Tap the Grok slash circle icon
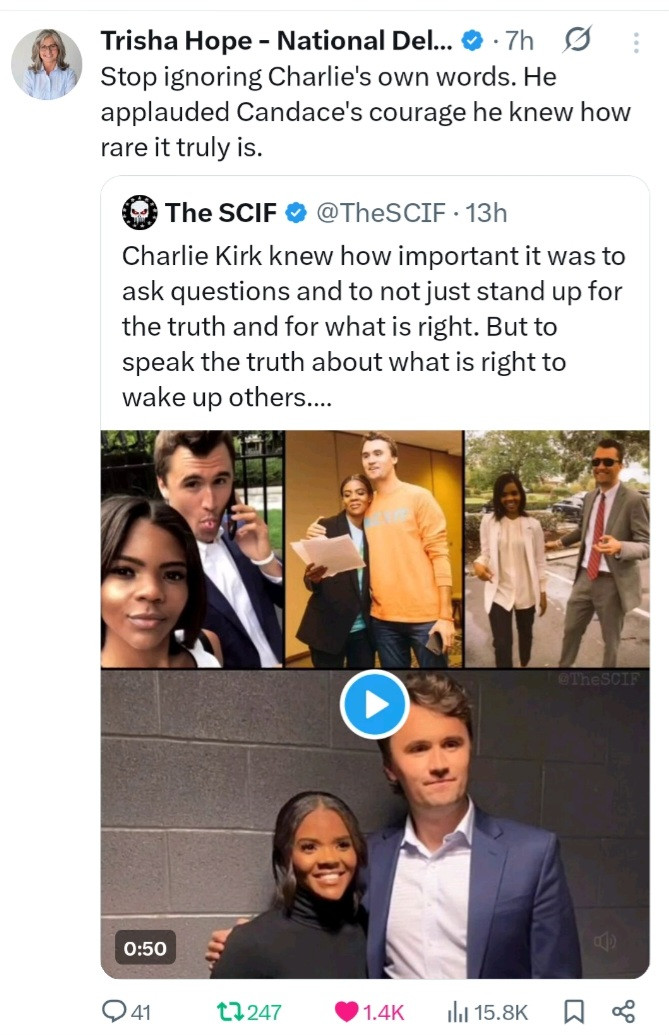669x1035 pixels. 576,41
